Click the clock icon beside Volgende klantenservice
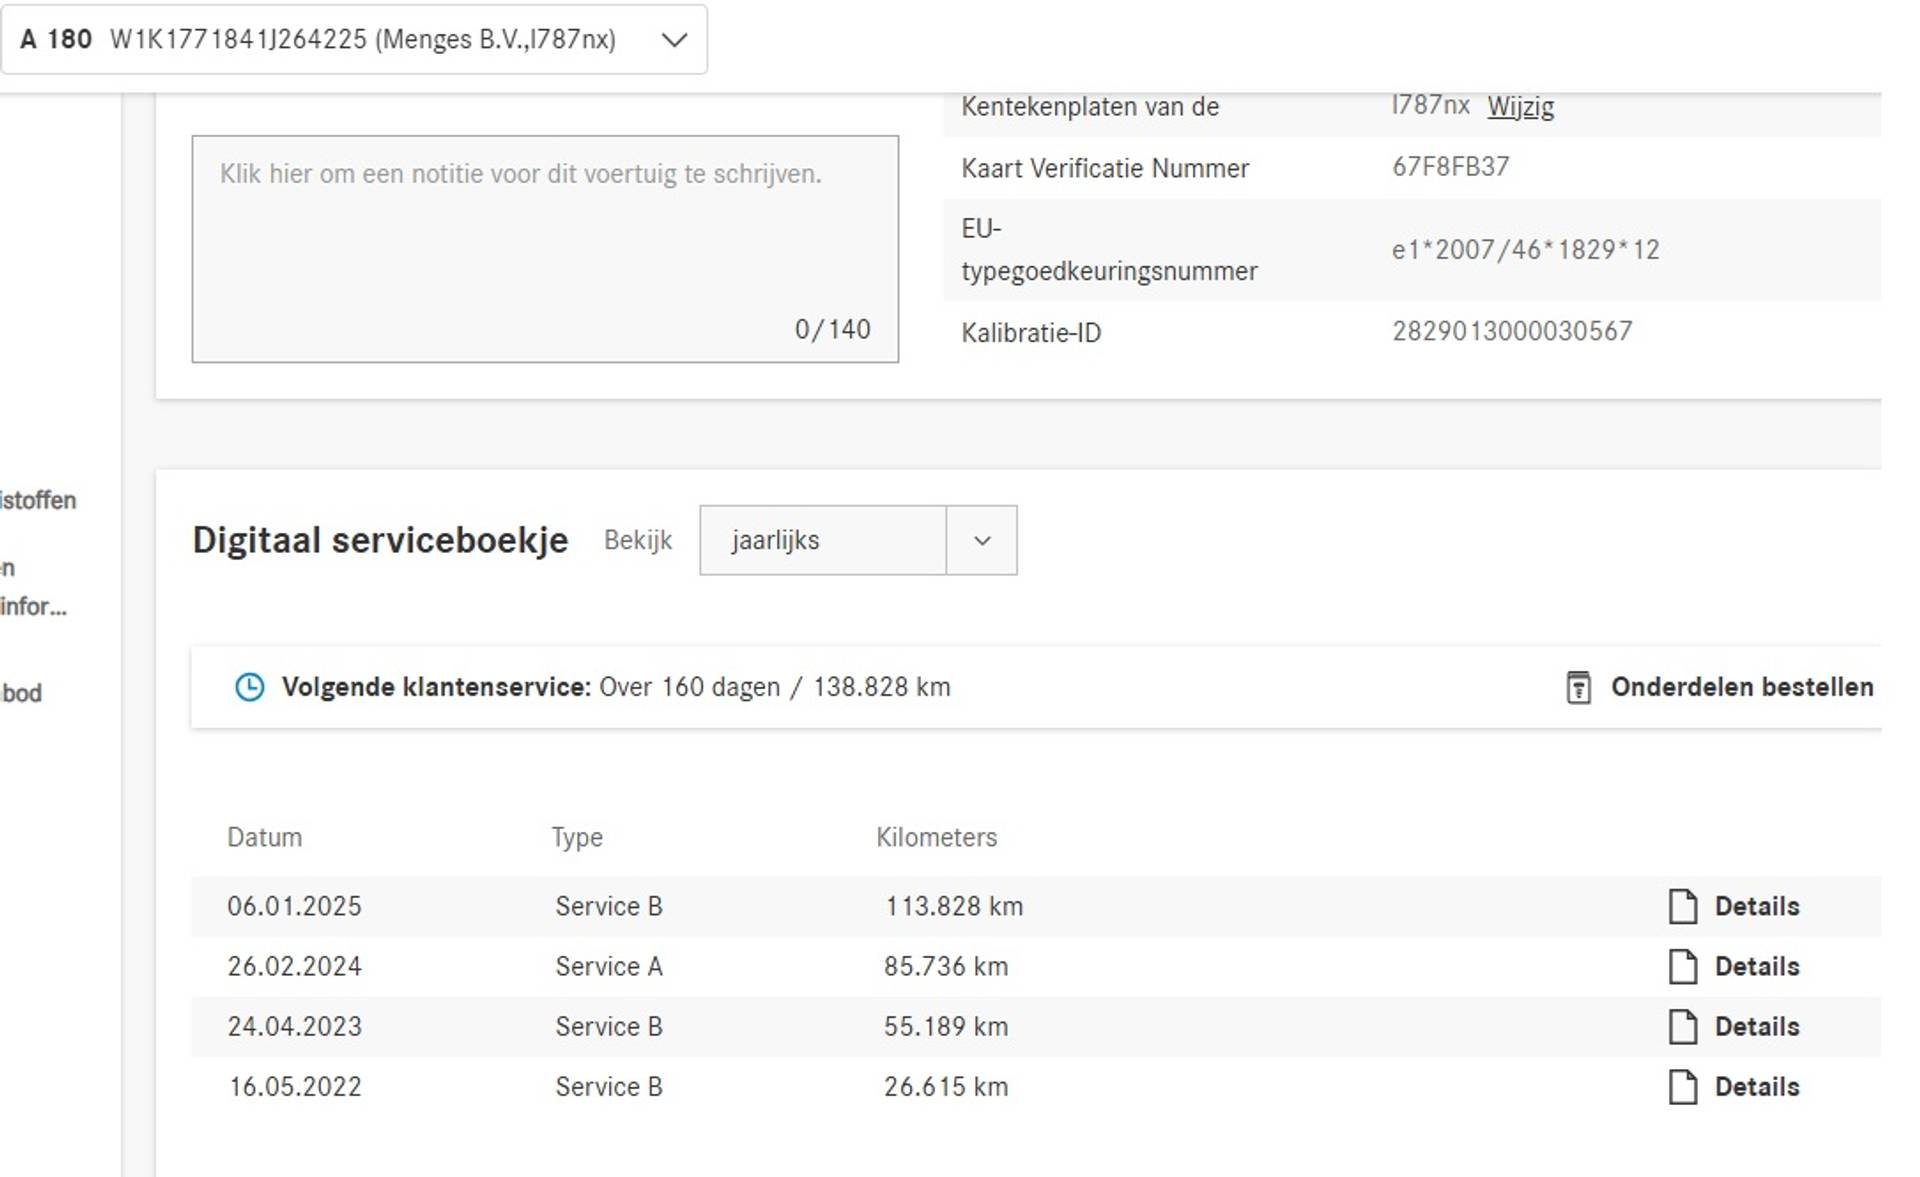The height and width of the screenshot is (1177, 1920). [249, 687]
